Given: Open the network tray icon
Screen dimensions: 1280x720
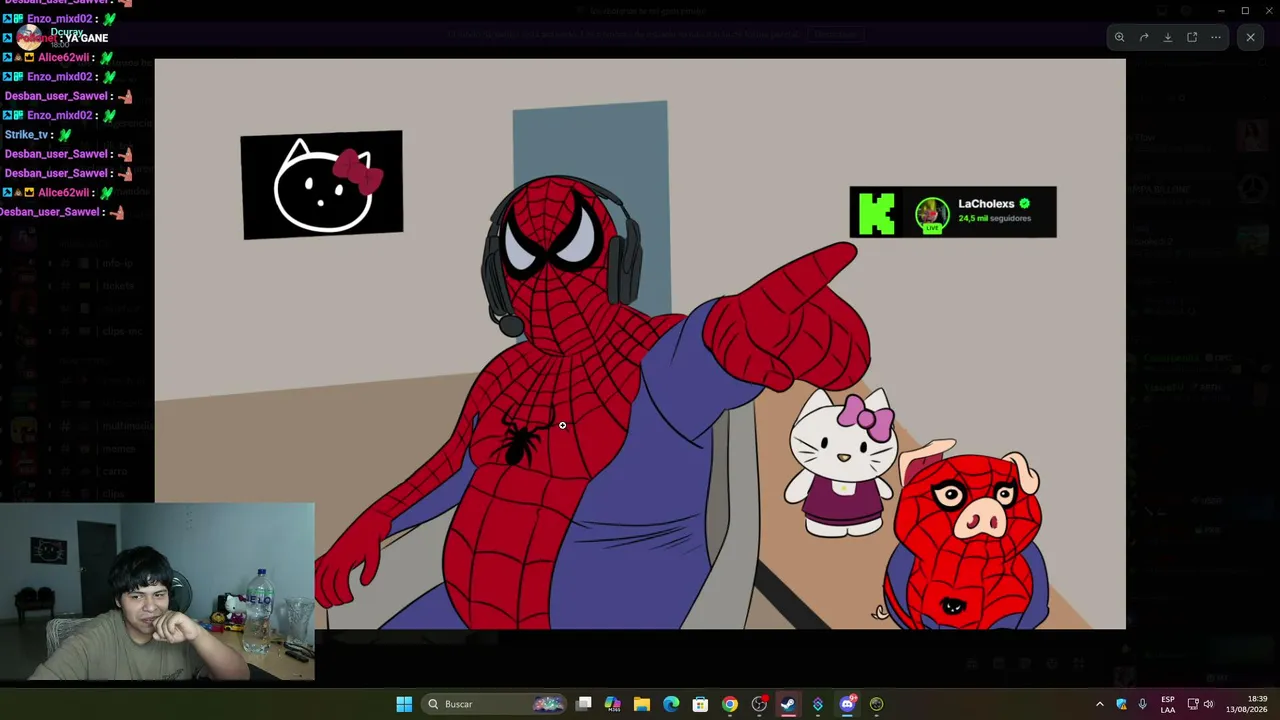Looking at the screenshot, I should [1193, 704].
